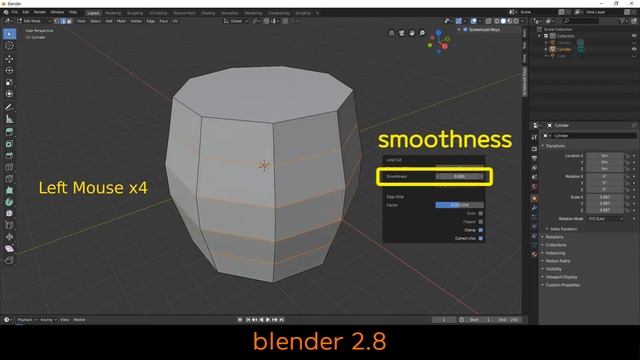Select the Shrink/Fatten tool
Viewport: 640px width, 360px height.
point(9,237)
